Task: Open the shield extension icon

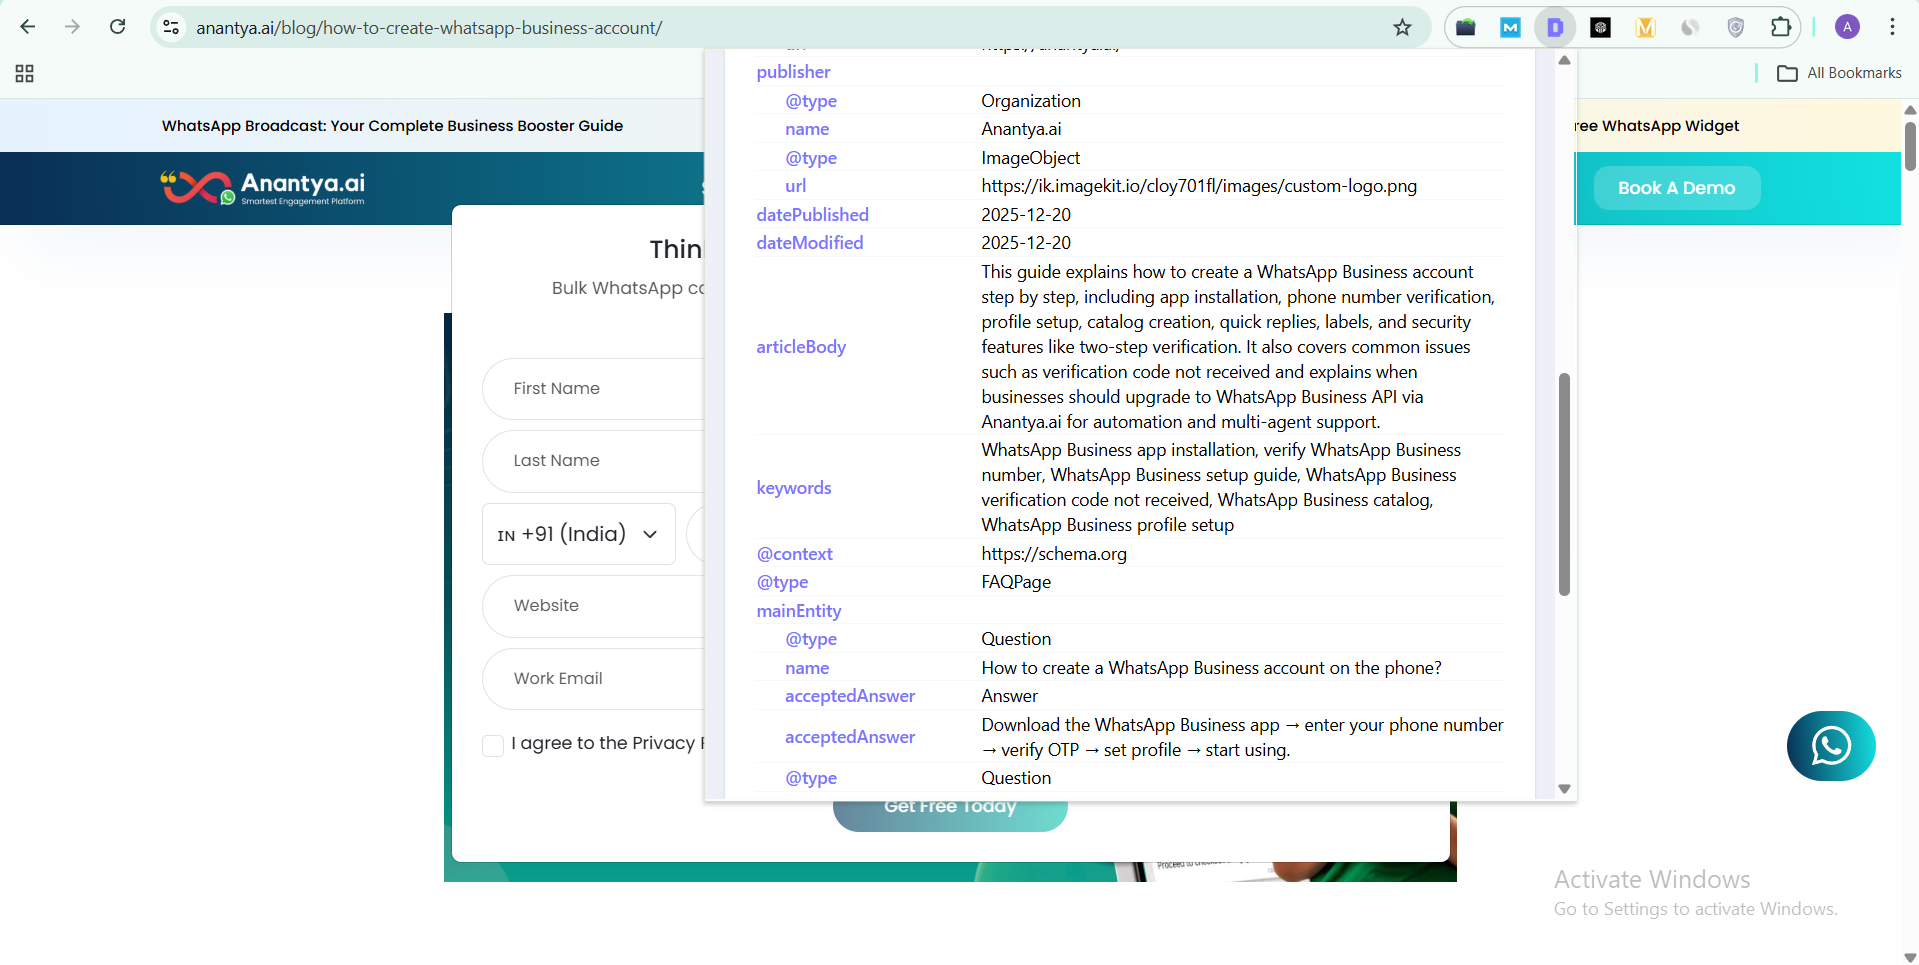Action: (1735, 27)
